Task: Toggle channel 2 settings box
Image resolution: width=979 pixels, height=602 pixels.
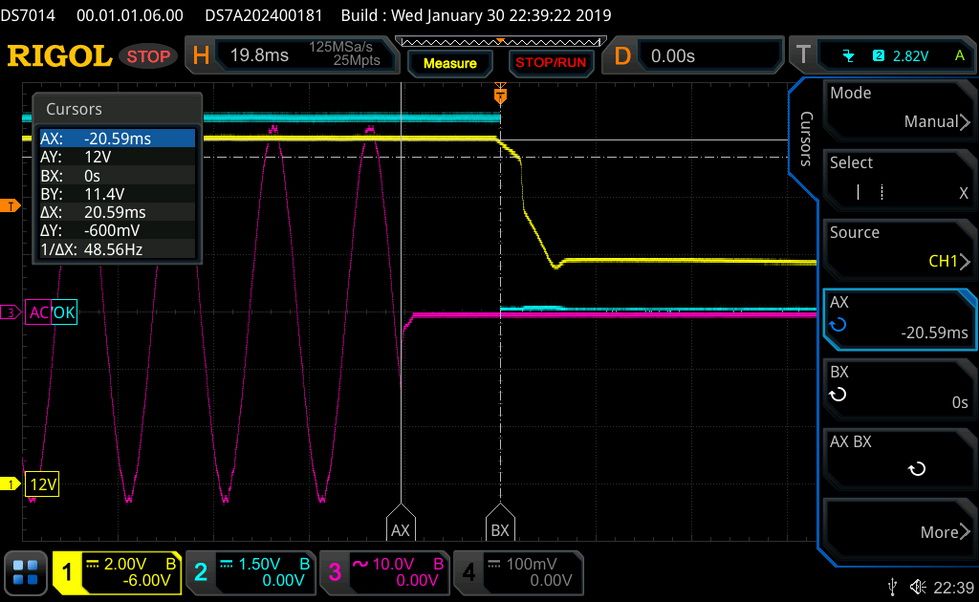Action: point(251,573)
